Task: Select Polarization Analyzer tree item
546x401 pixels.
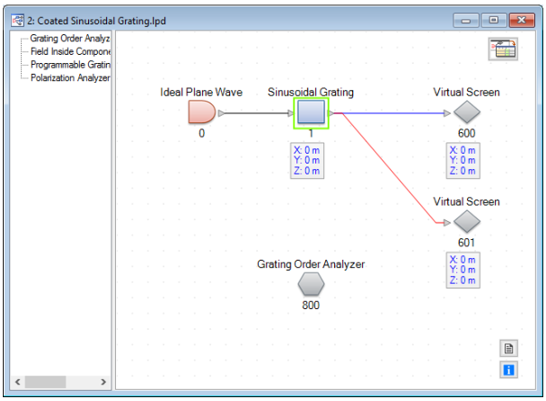Action: tap(70, 78)
